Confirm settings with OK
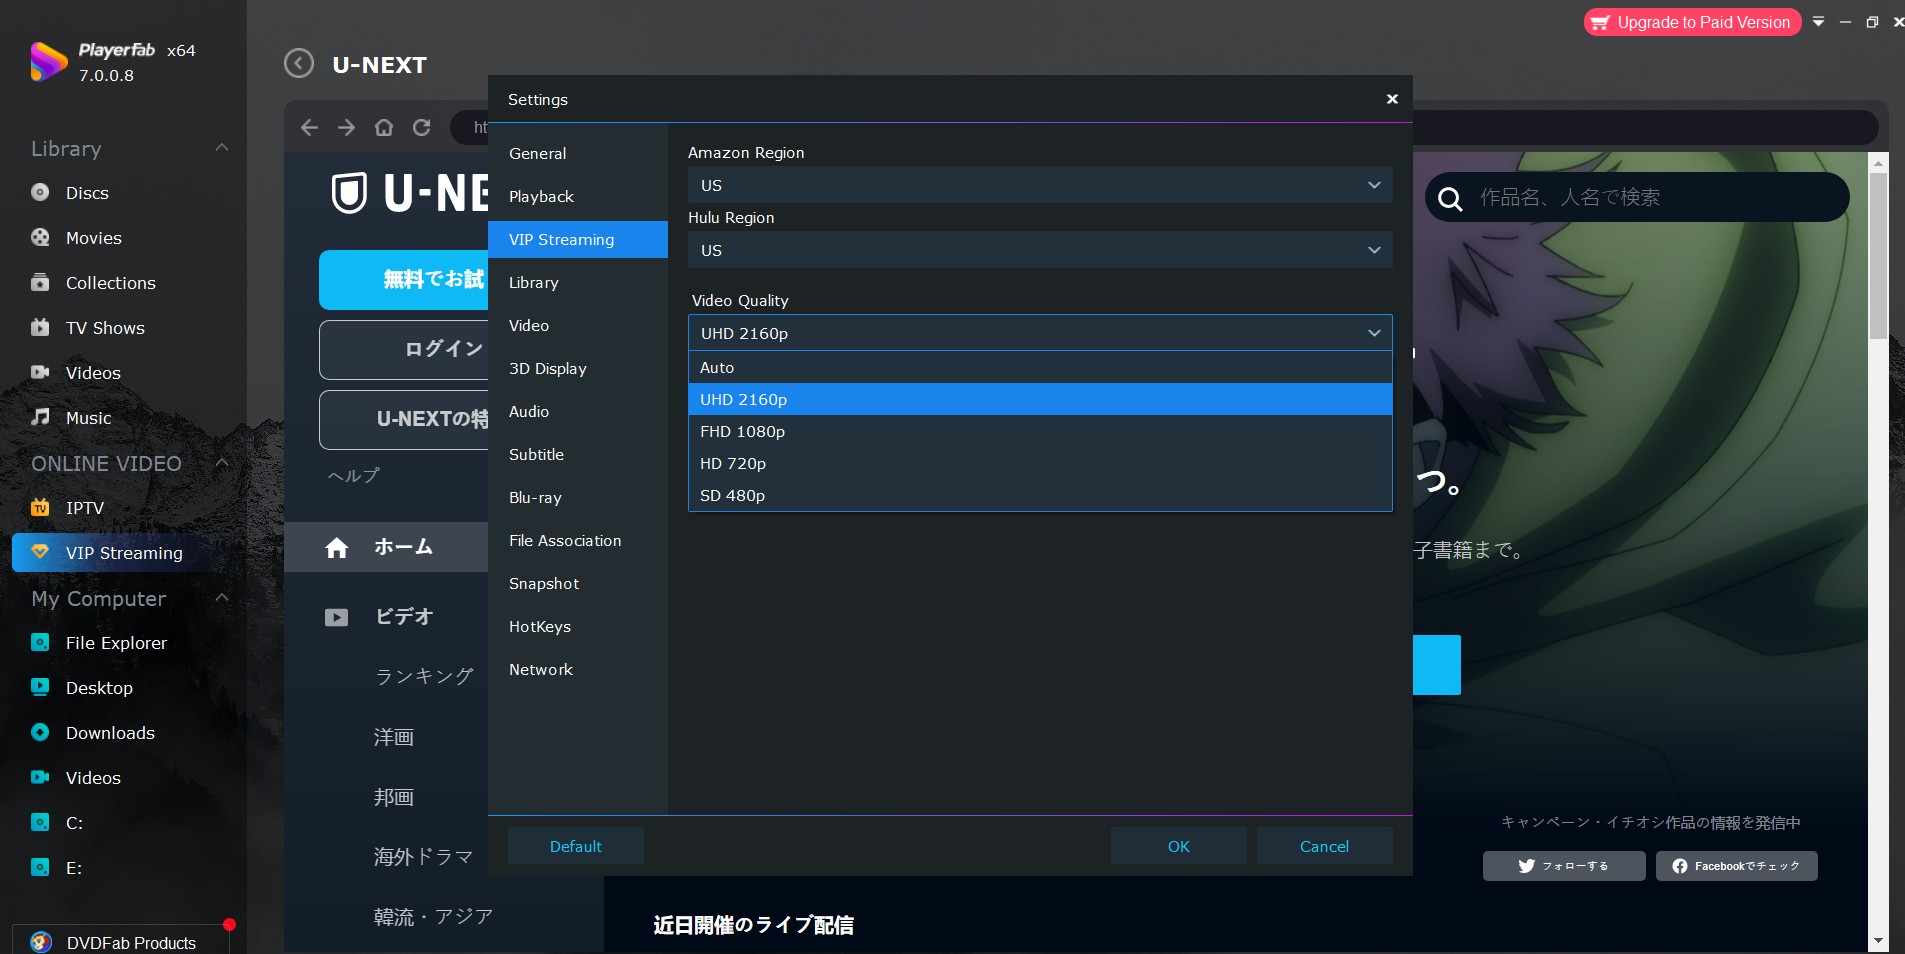 pos(1179,846)
